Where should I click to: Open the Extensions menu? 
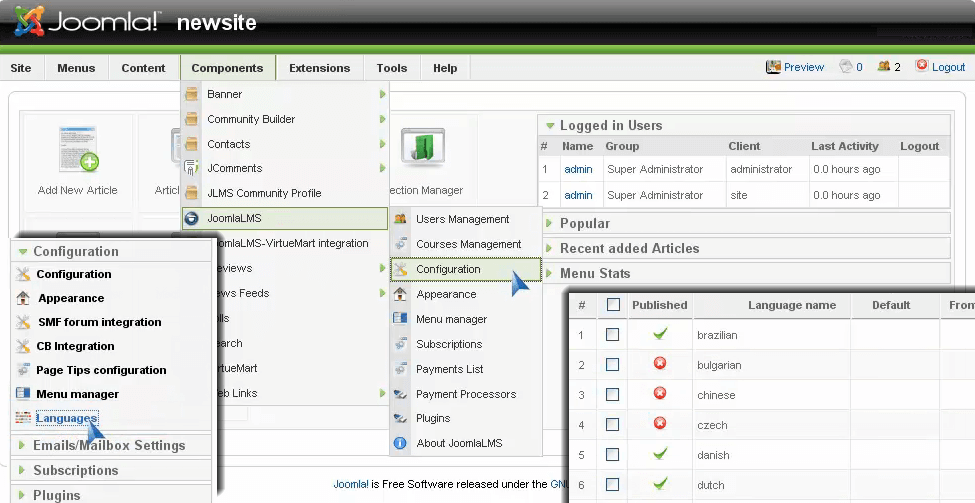coord(320,68)
